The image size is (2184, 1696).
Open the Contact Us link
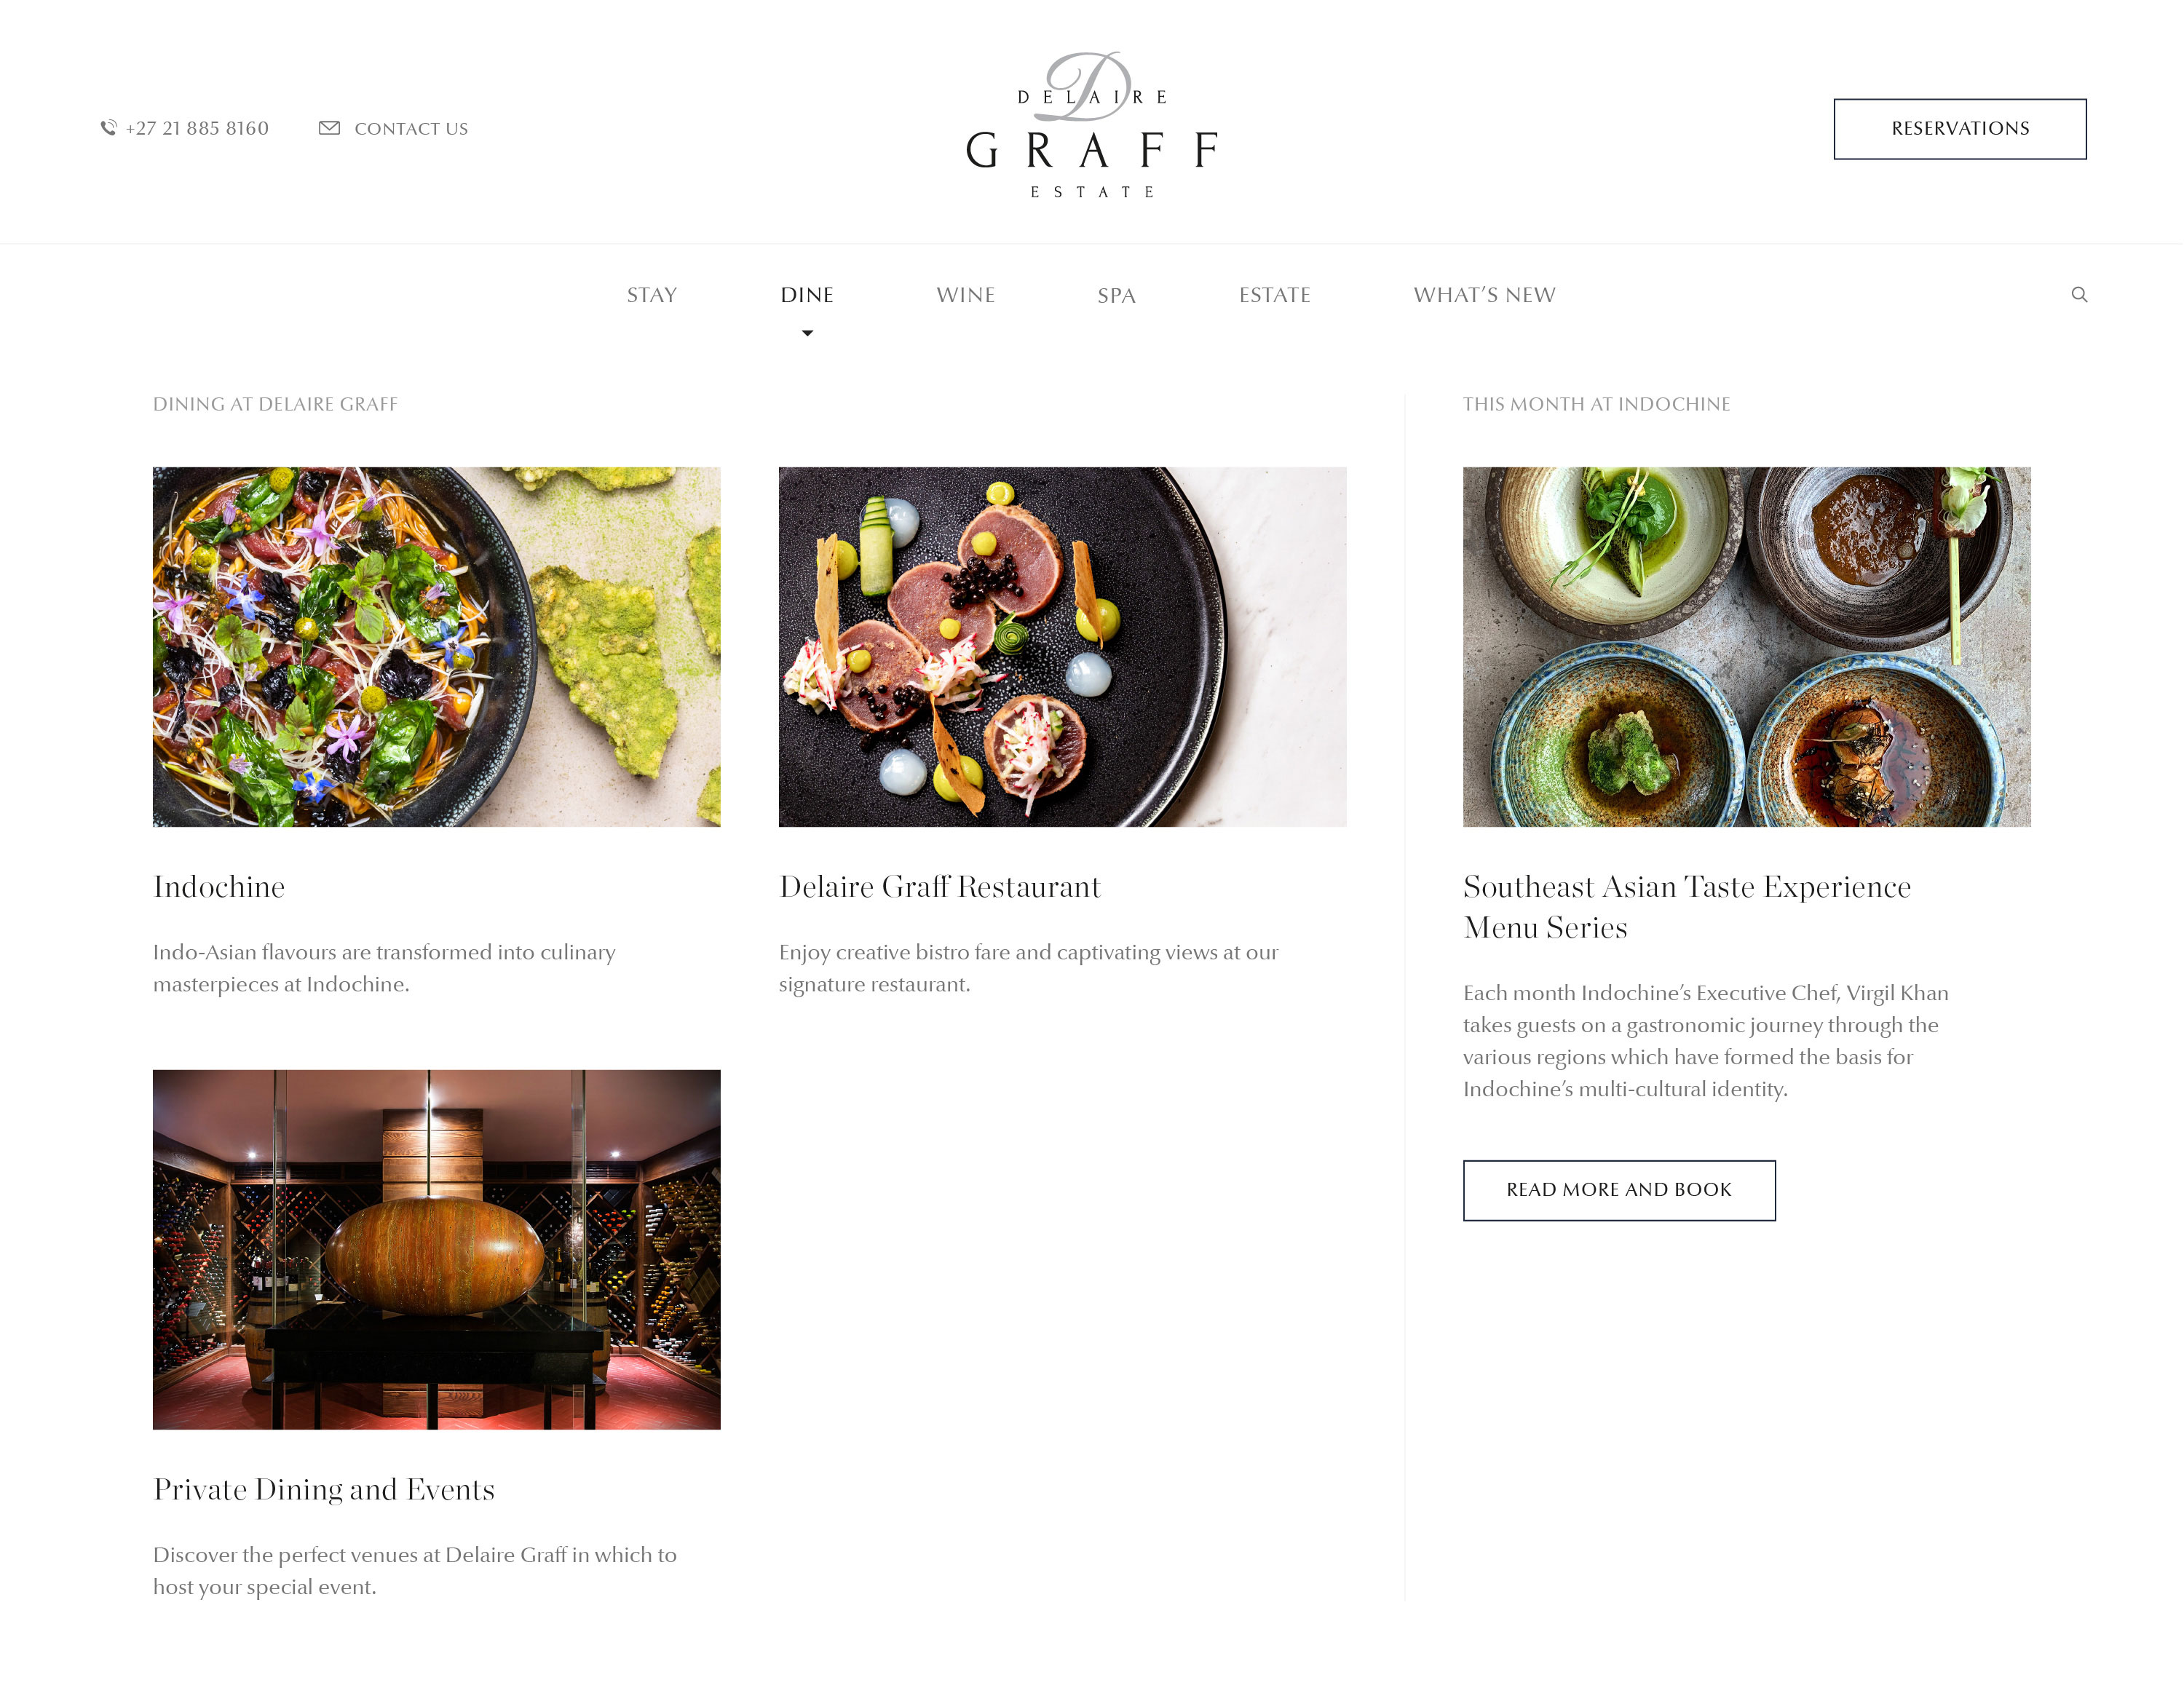tap(411, 128)
